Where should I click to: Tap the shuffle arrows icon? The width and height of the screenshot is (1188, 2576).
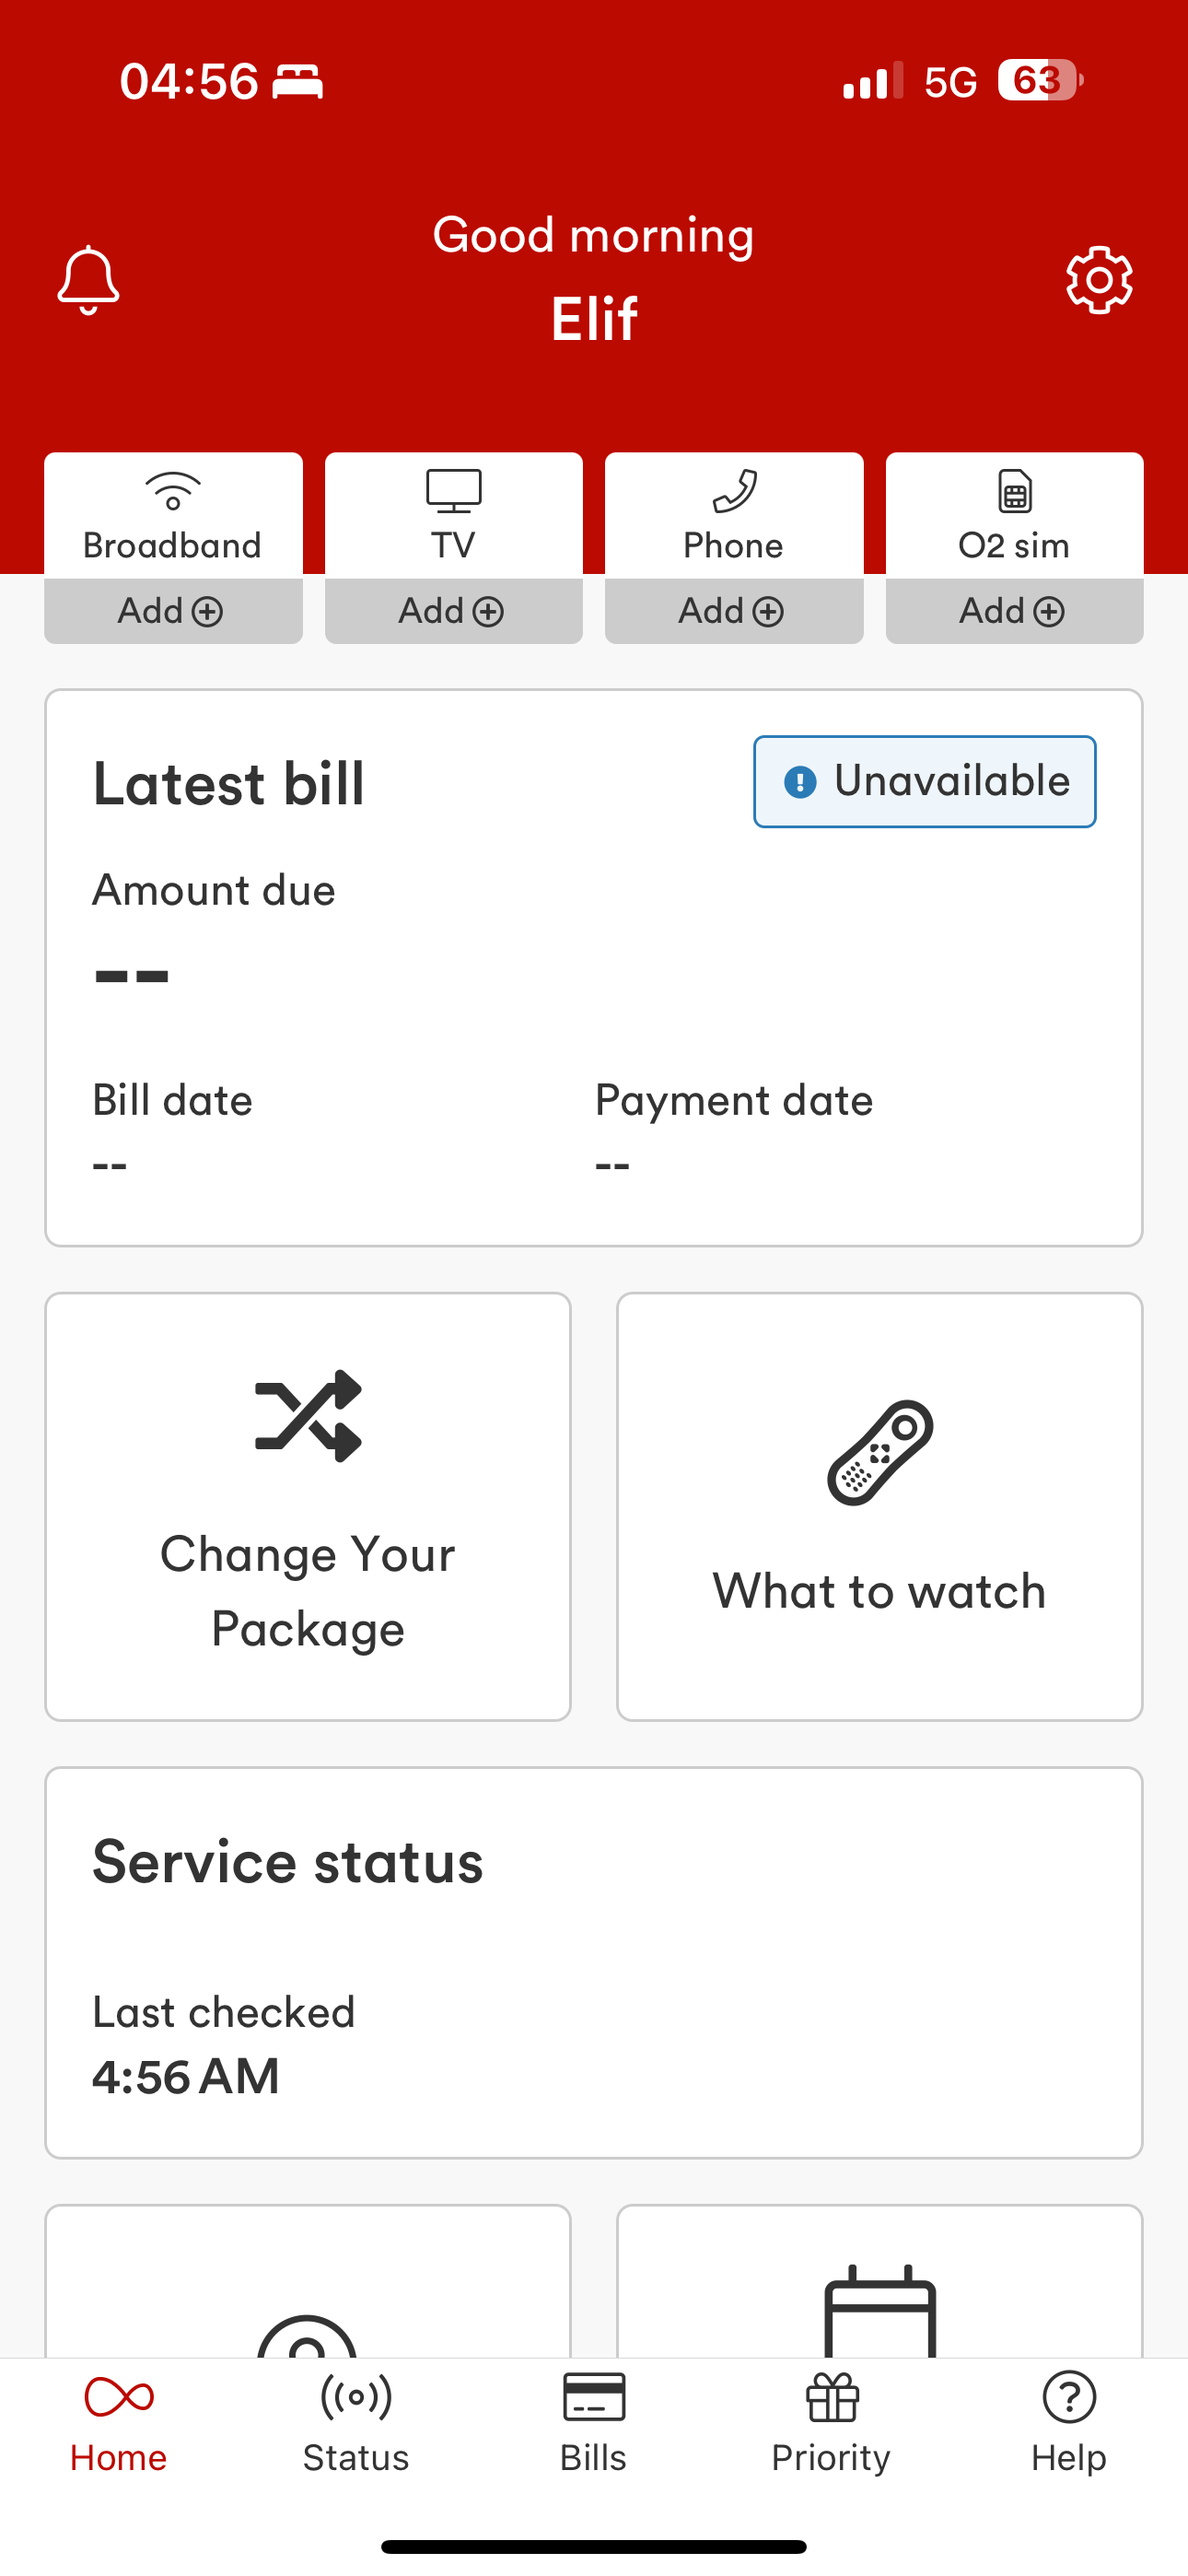[308, 1415]
